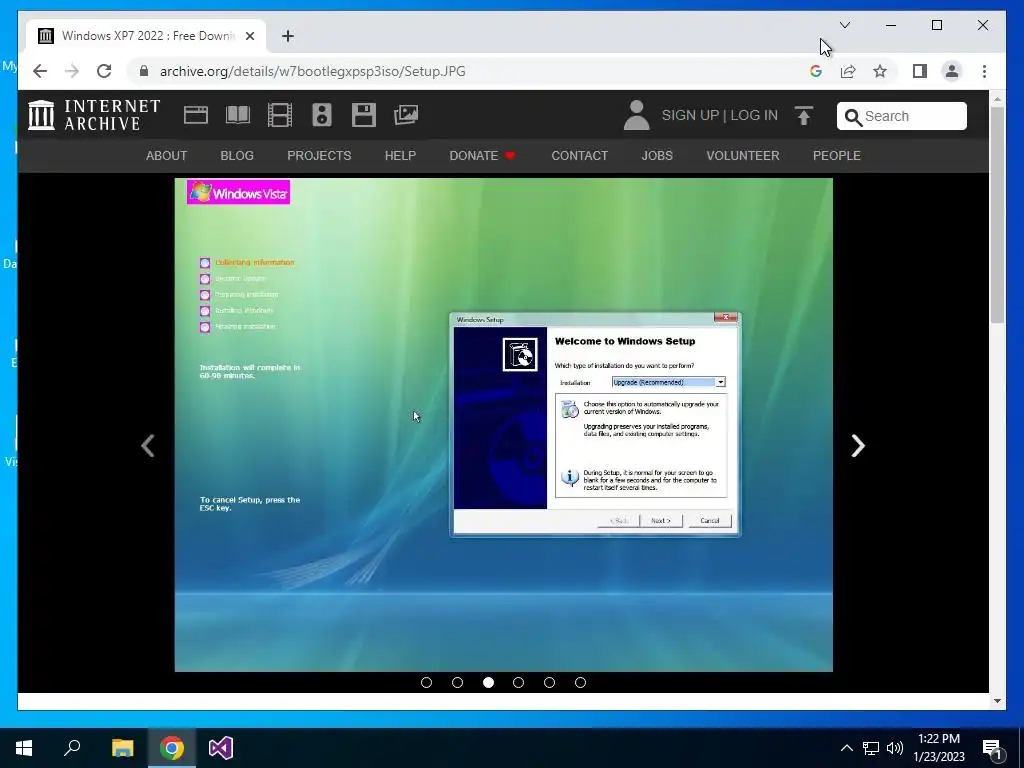The width and height of the screenshot is (1024, 768).
Task: Click the LOG IN link
Action: (754, 115)
